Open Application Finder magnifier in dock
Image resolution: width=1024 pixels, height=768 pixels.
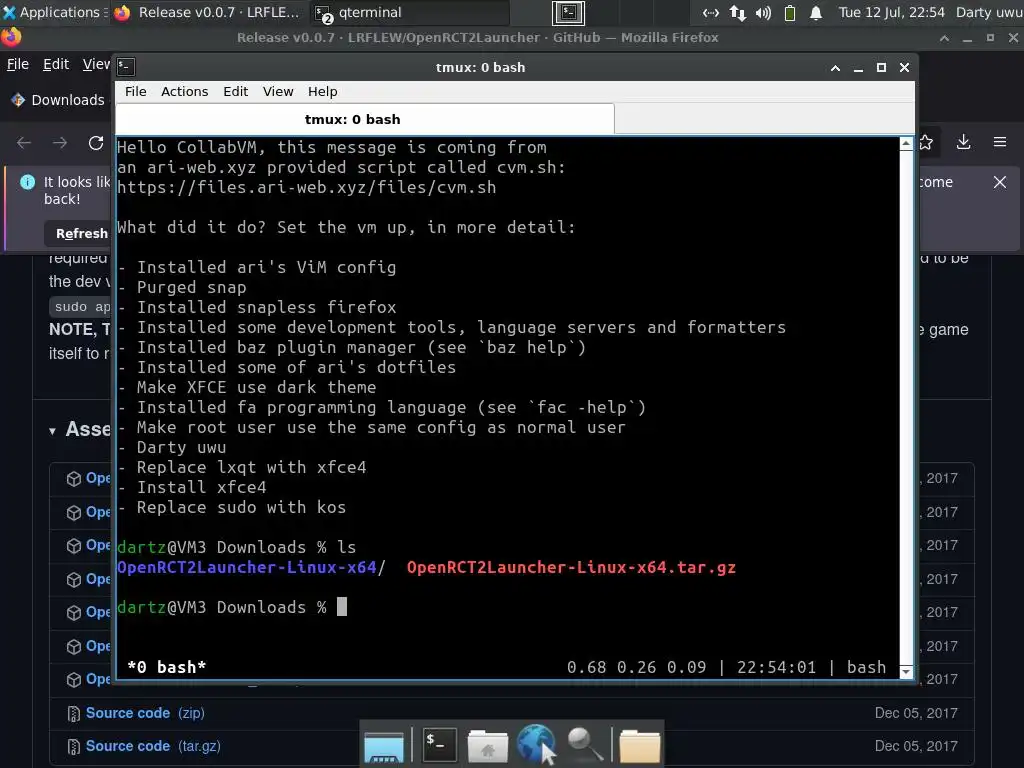click(x=584, y=744)
